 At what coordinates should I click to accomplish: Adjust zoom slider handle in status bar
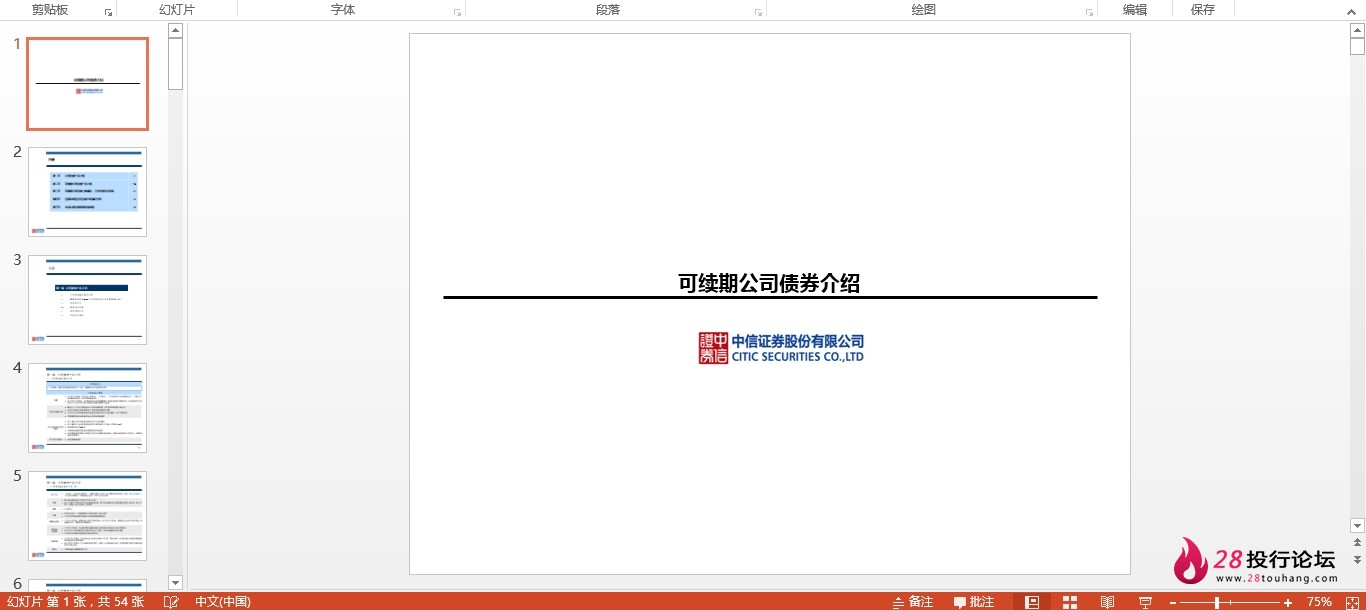pyautogui.click(x=1216, y=602)
